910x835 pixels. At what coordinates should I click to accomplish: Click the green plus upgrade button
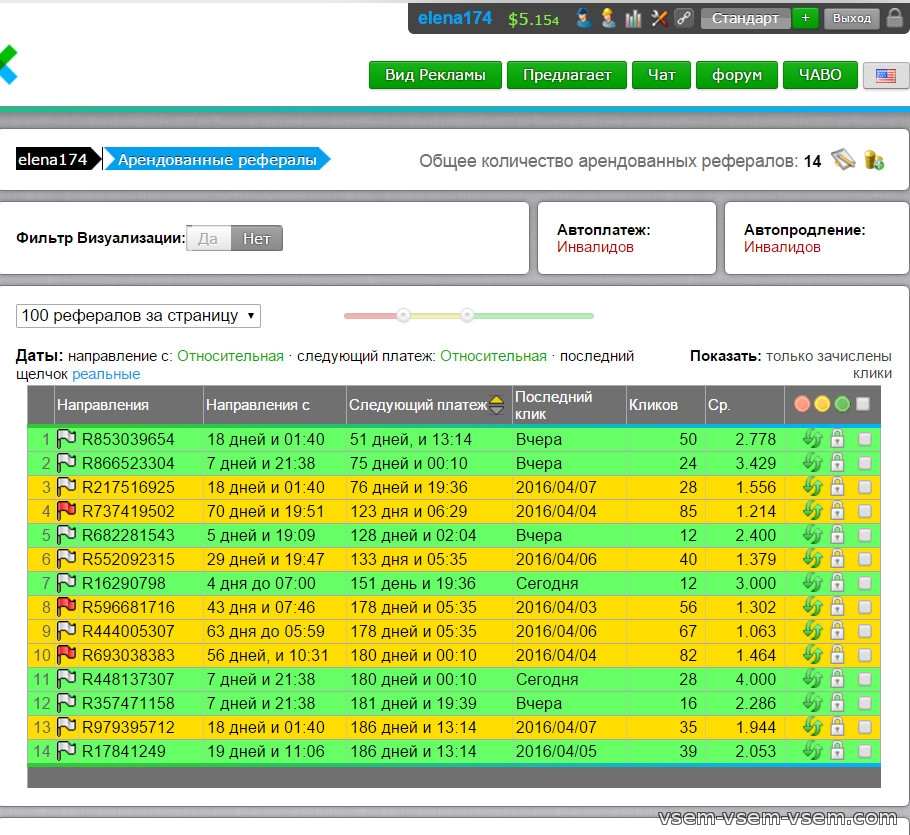805,19
